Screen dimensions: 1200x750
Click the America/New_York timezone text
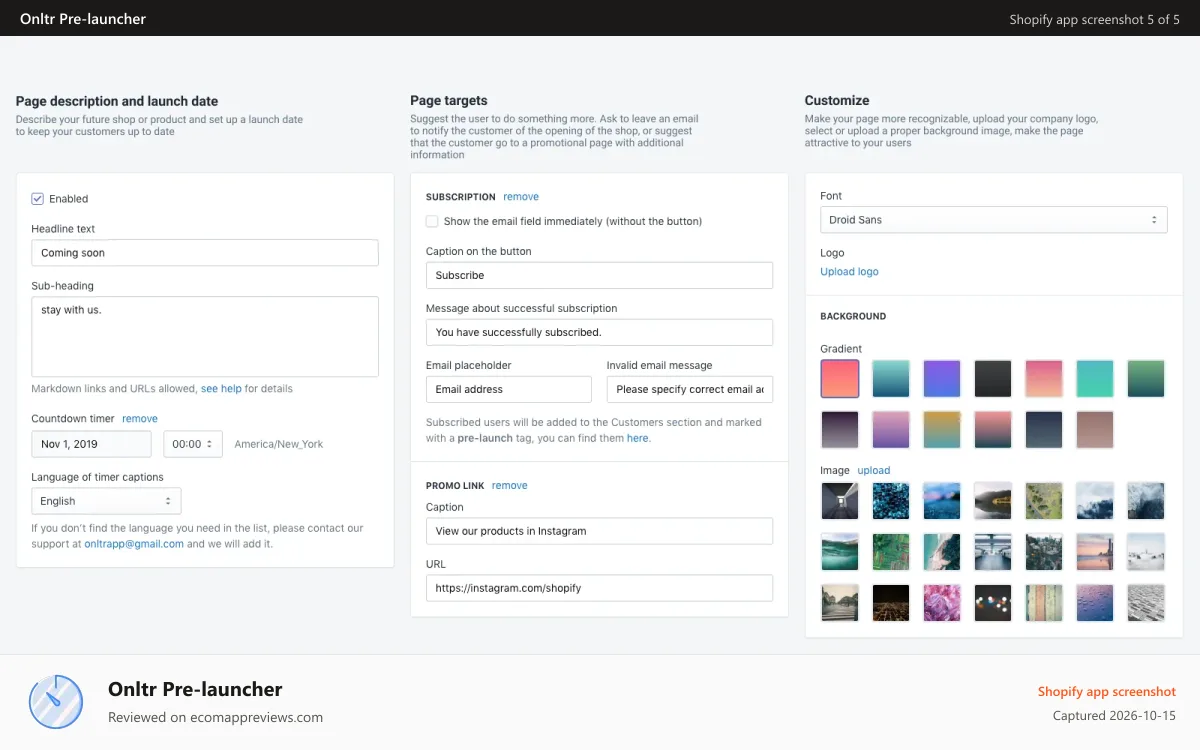pyautogui.click(x=279, y=444)
